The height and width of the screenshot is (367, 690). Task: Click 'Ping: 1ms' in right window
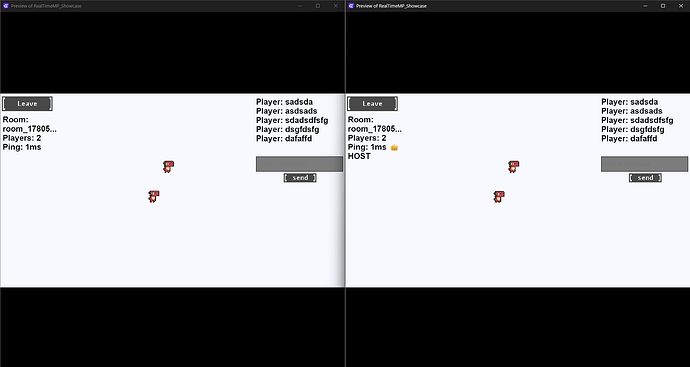click(x=367, y=147)
